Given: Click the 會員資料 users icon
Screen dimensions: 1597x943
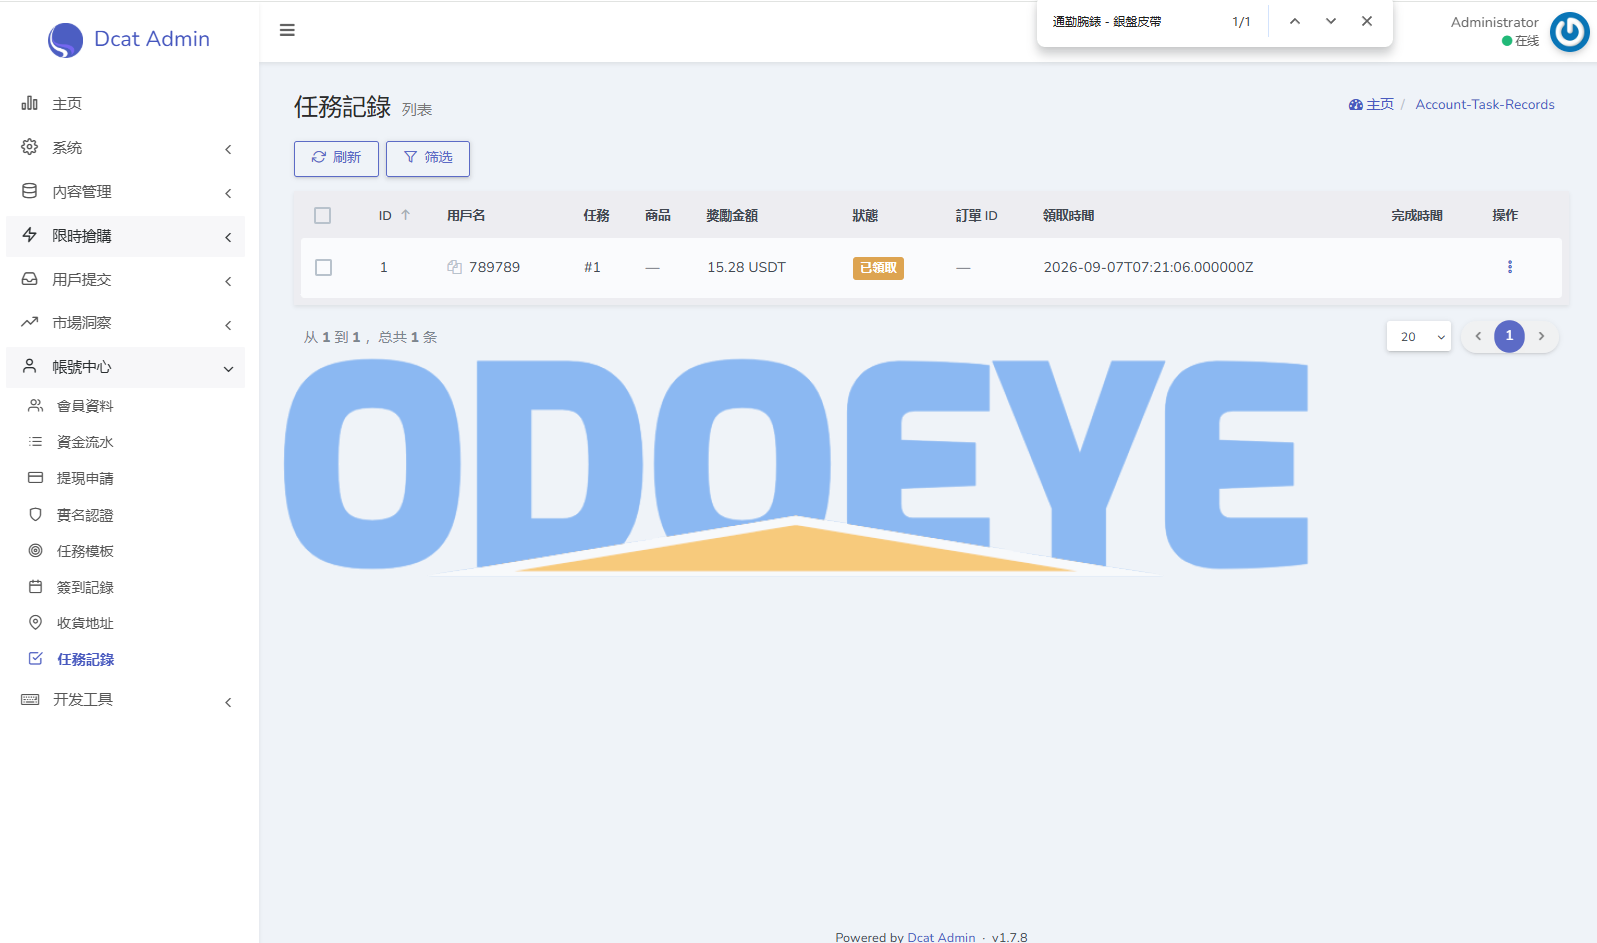Looking at the screenshot, I should 36,405.
